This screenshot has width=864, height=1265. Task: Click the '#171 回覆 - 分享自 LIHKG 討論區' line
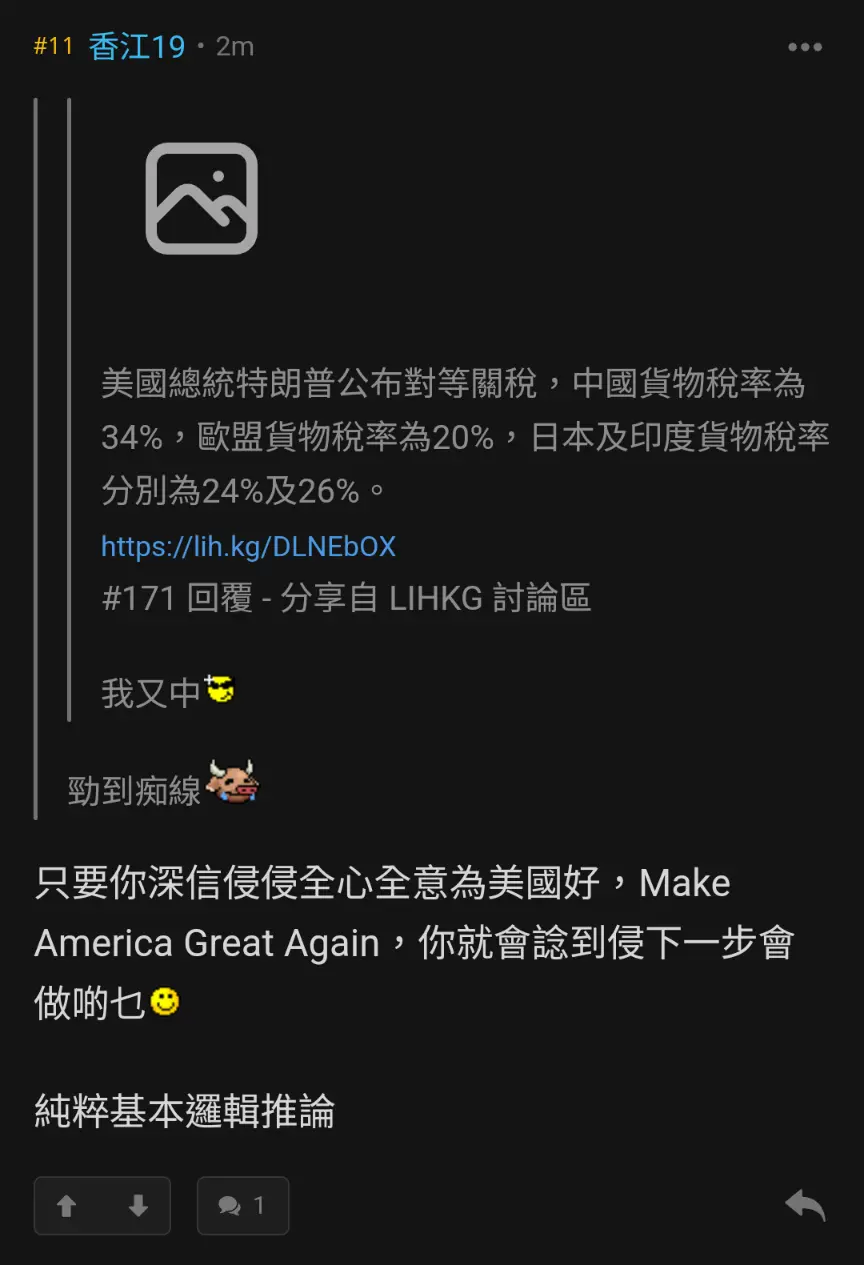pos(346,598)
